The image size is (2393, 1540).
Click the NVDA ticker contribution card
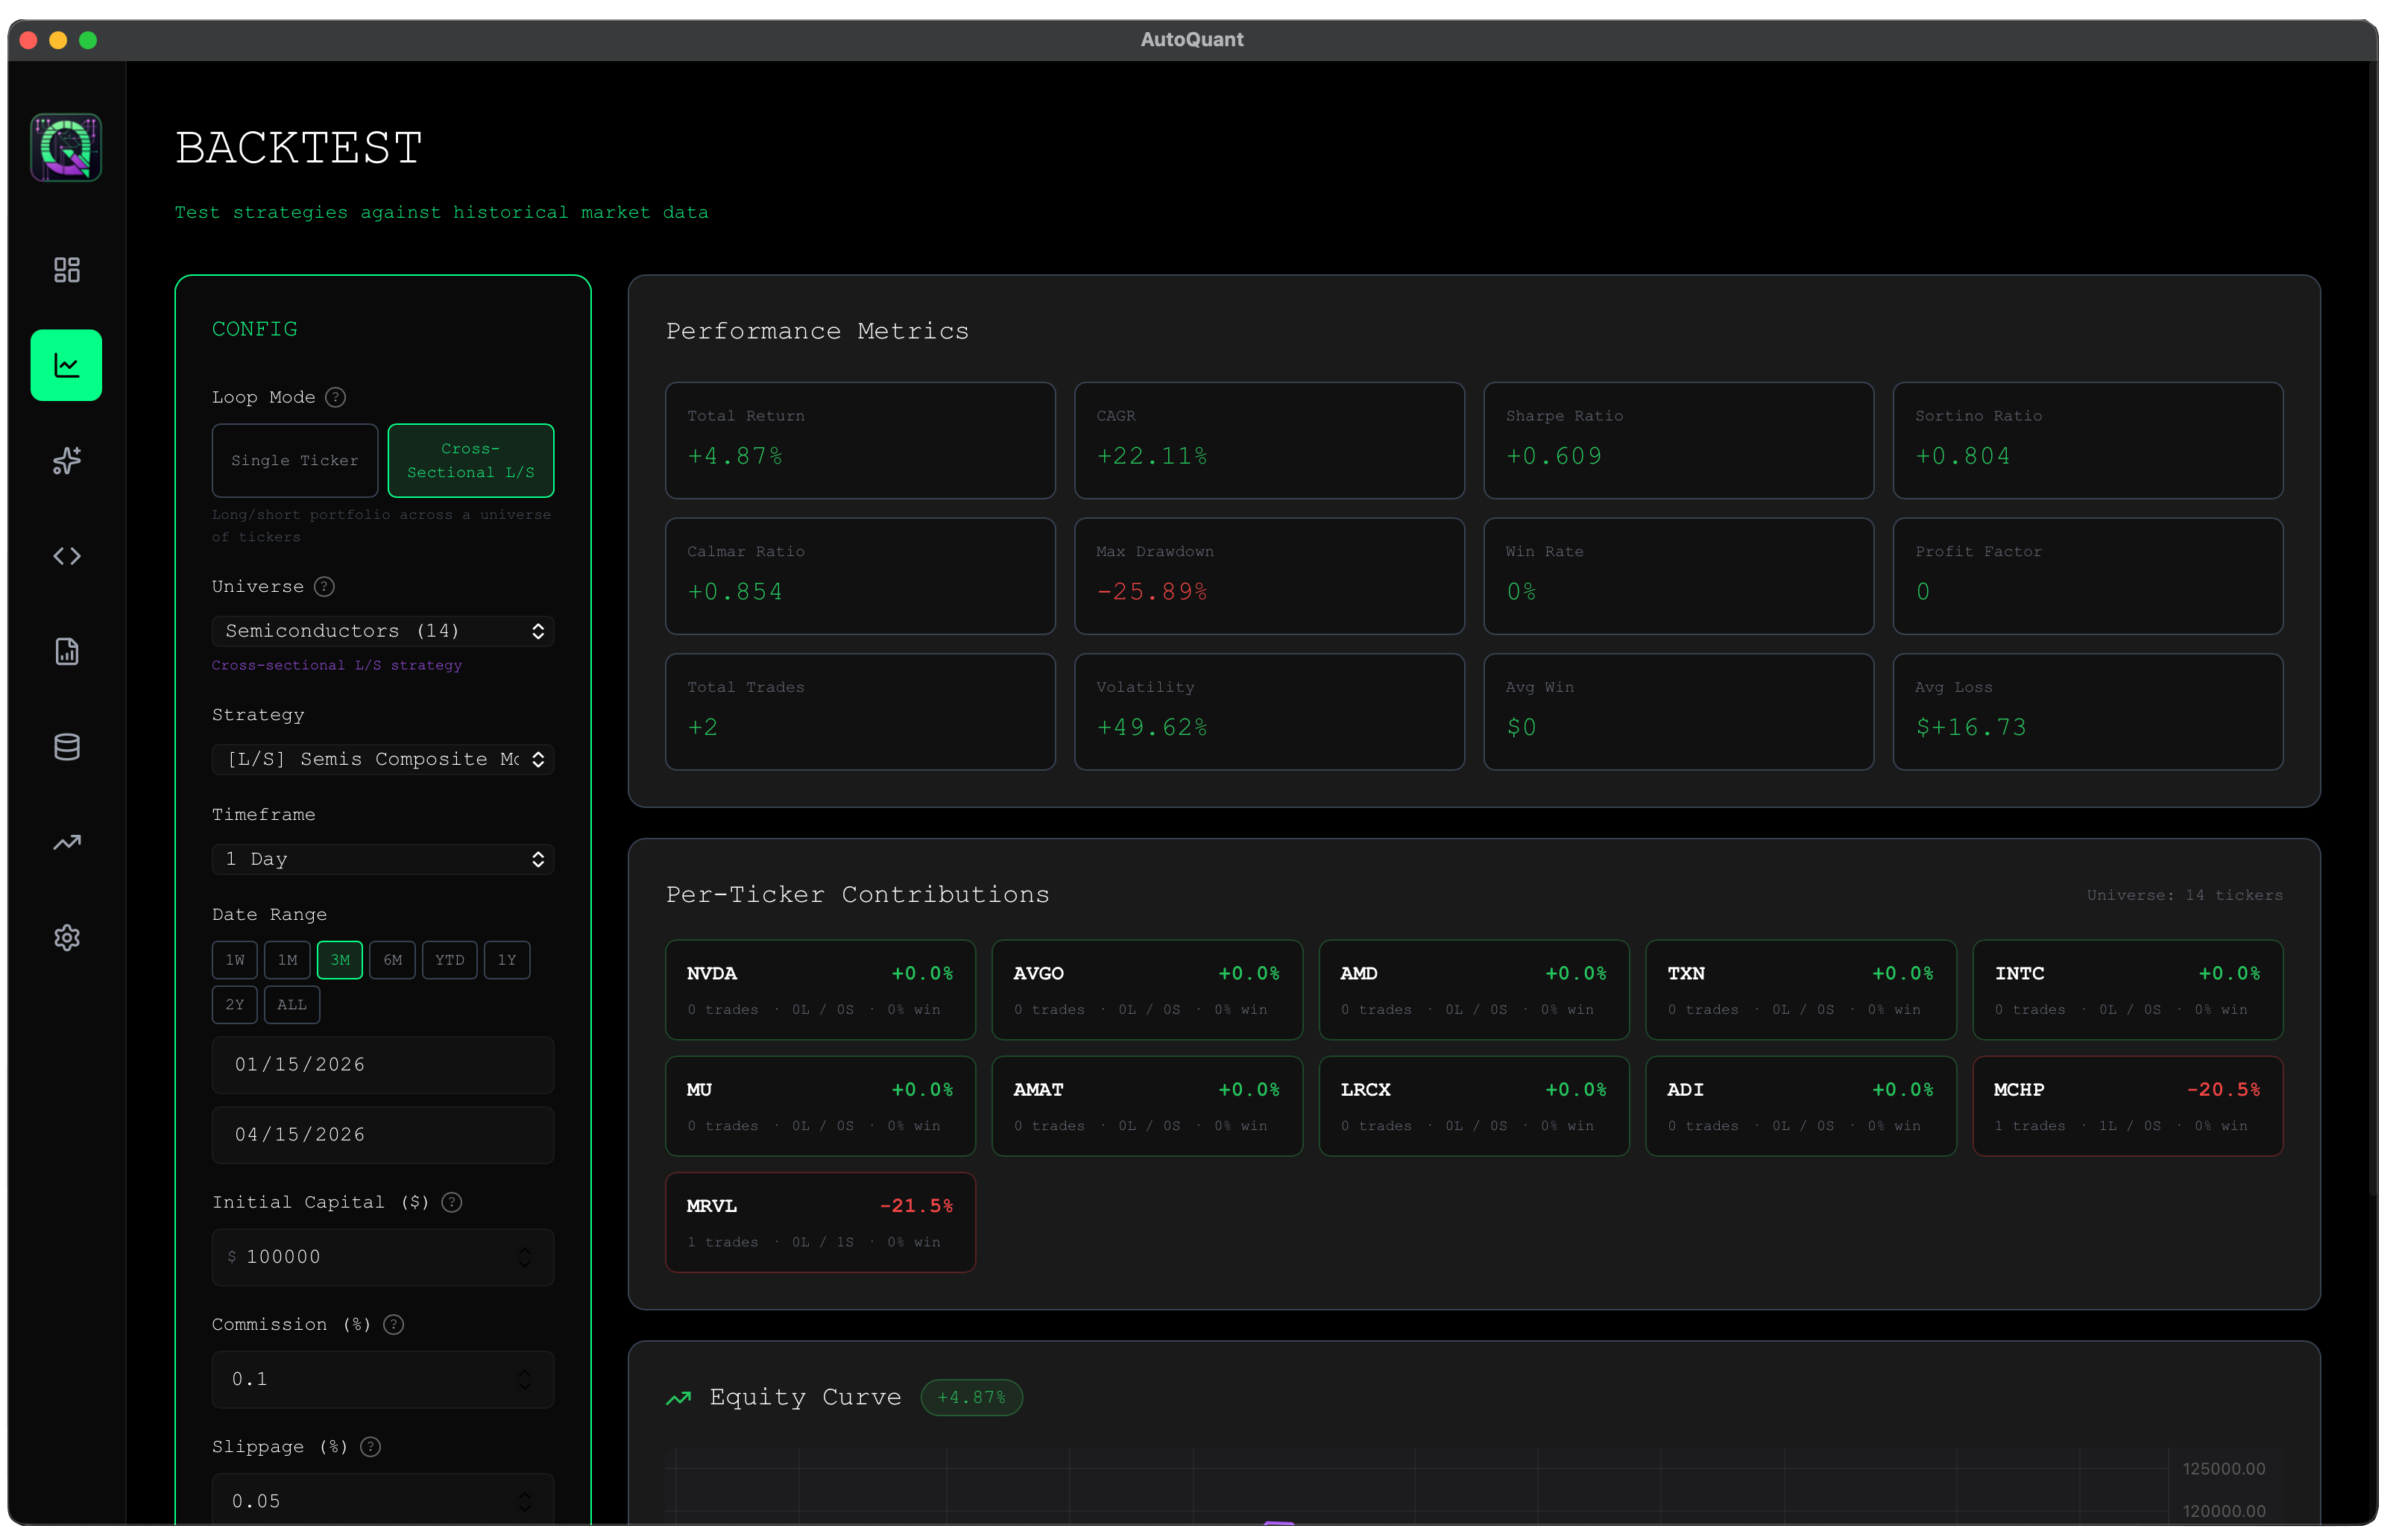tap(820, 989)
